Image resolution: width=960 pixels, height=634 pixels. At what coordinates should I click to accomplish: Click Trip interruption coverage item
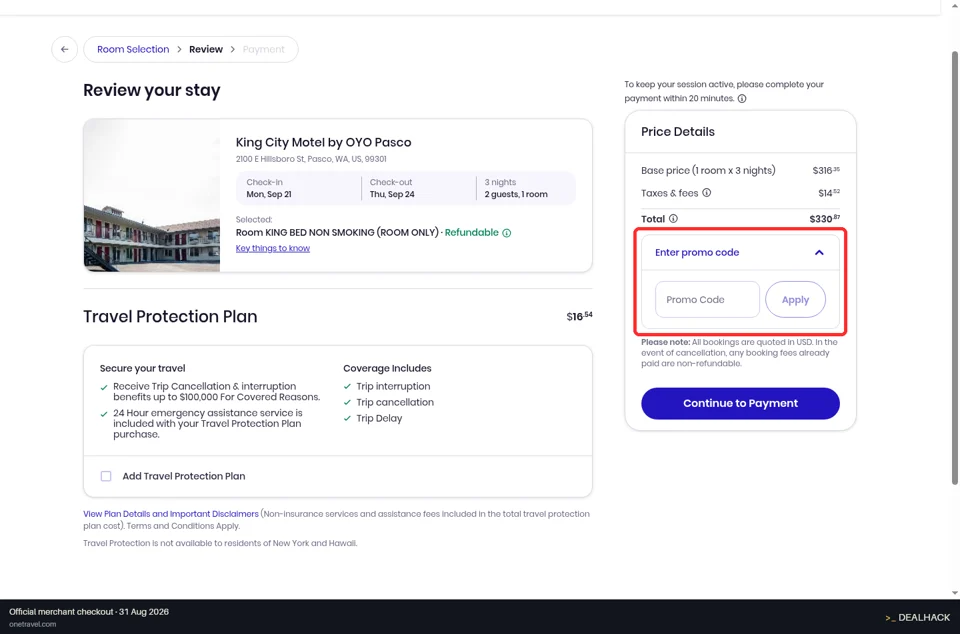[x=393, y=386]
